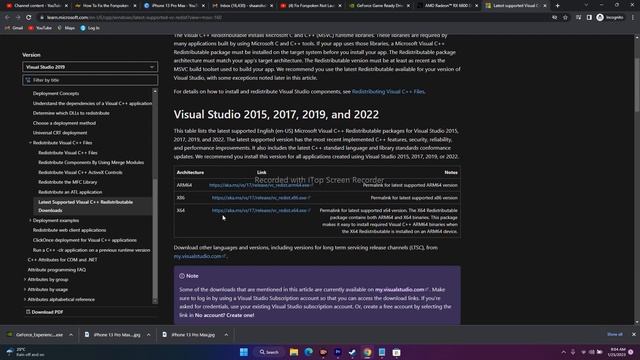The height and width of the screenshot is (360, 640).
Task: Switch to AMD Radeon RX 6800 tab
Action: click(447, 6)
